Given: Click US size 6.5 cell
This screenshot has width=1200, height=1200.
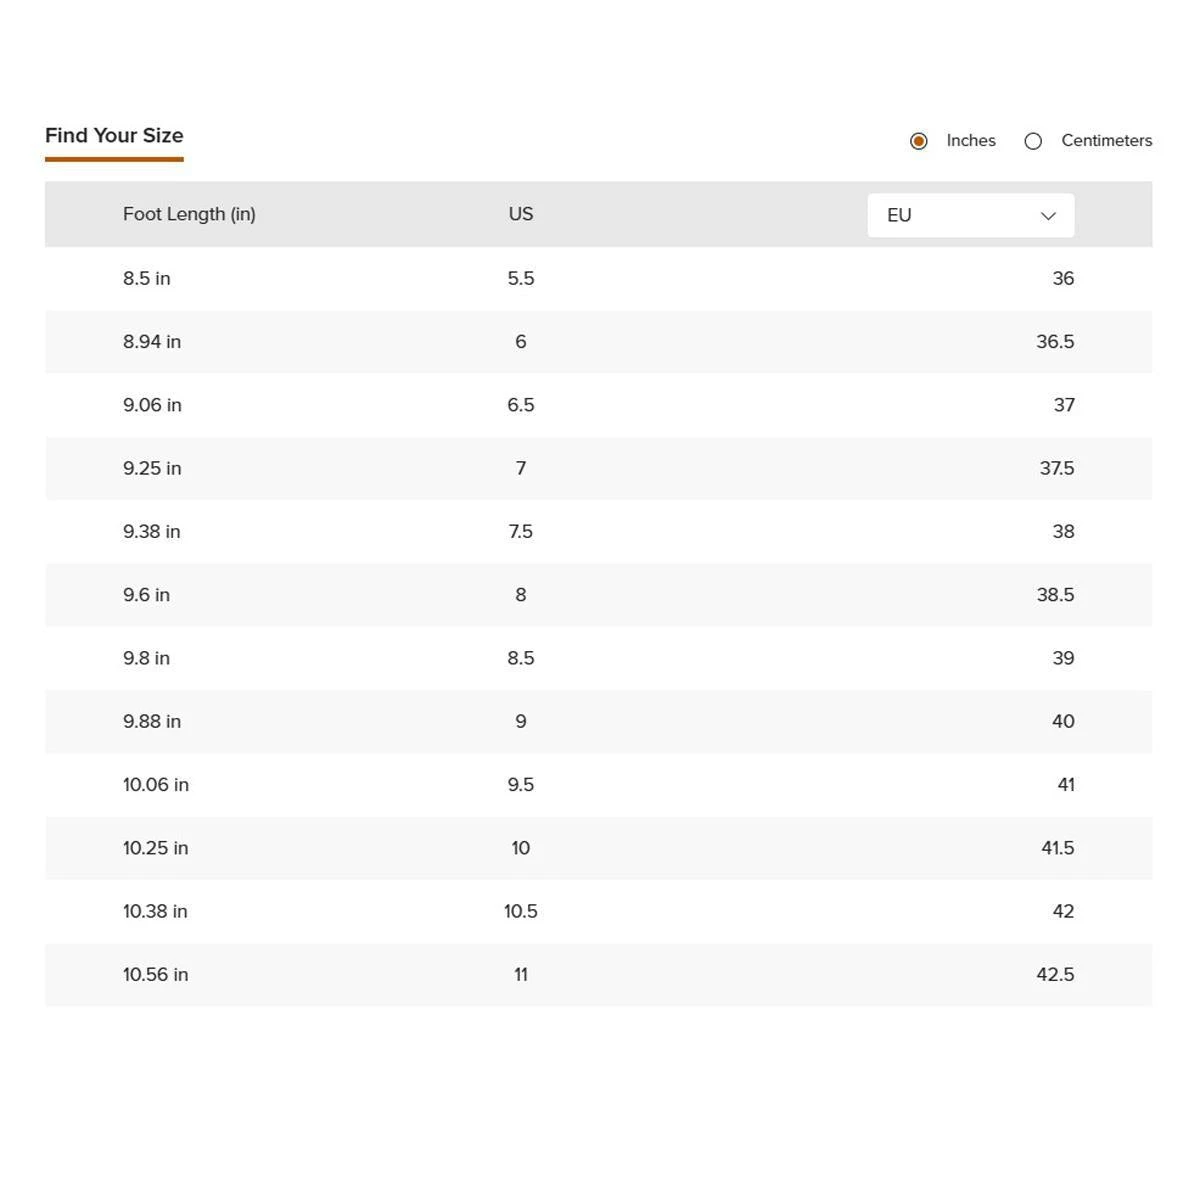Looking at the screenshot, I should 520,405.
